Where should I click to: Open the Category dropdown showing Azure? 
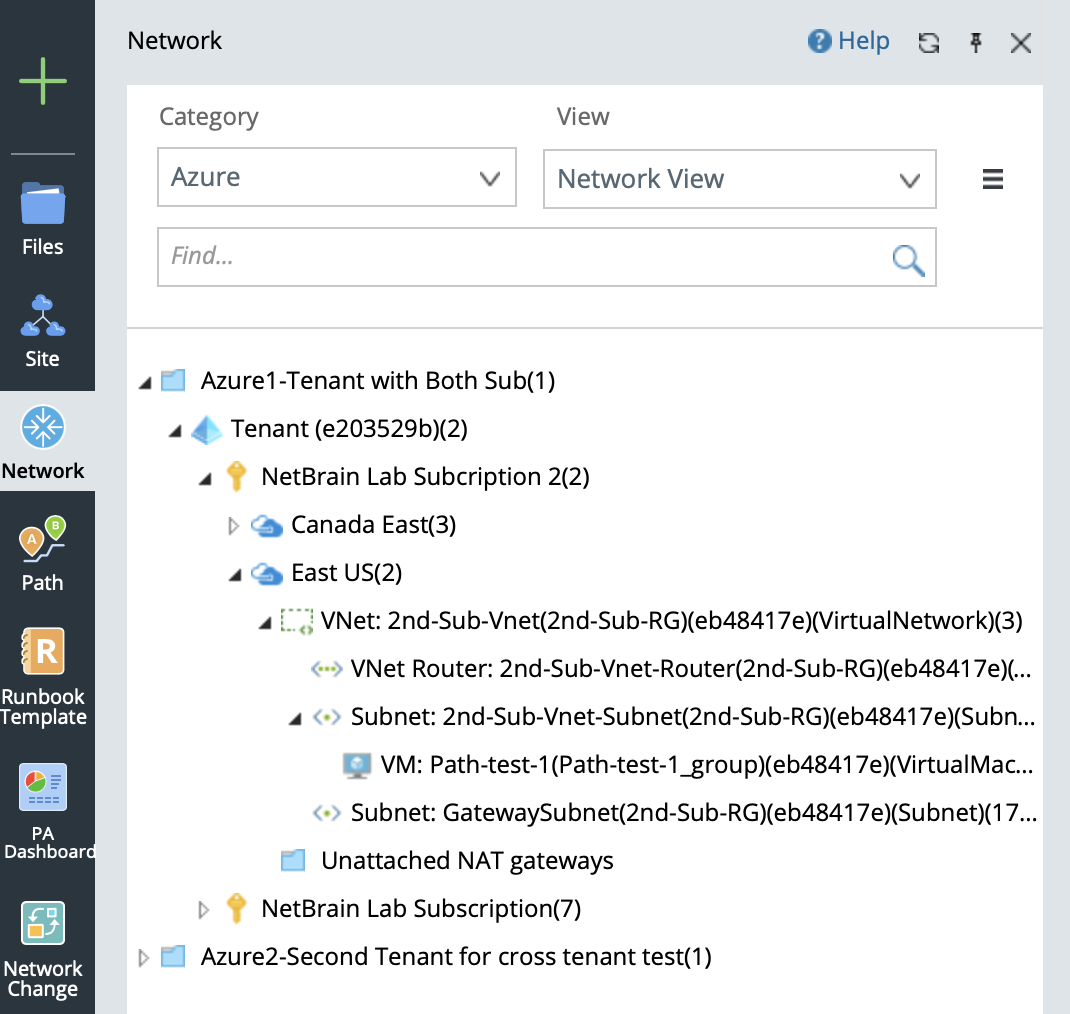click(x=337, y=178)
